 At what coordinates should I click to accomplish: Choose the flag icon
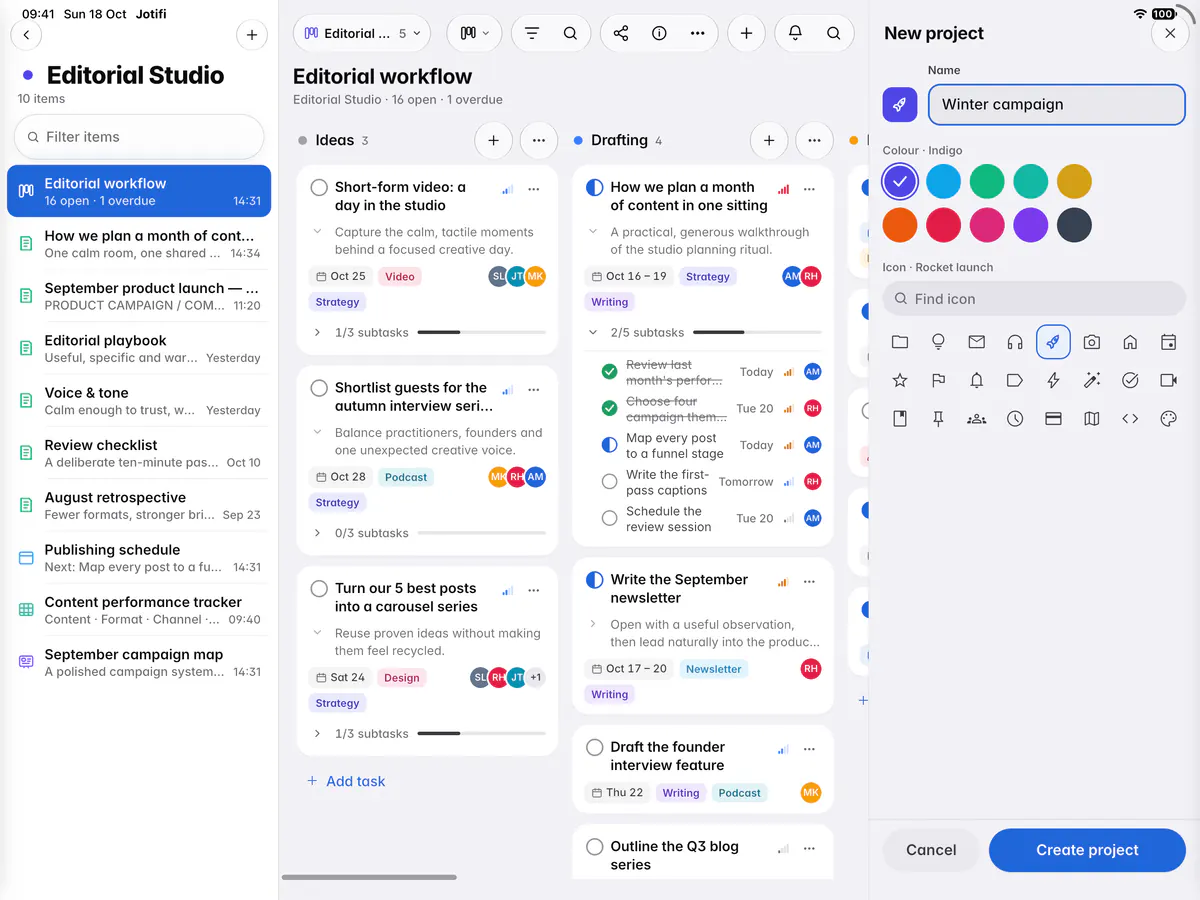tap(938, 380)
